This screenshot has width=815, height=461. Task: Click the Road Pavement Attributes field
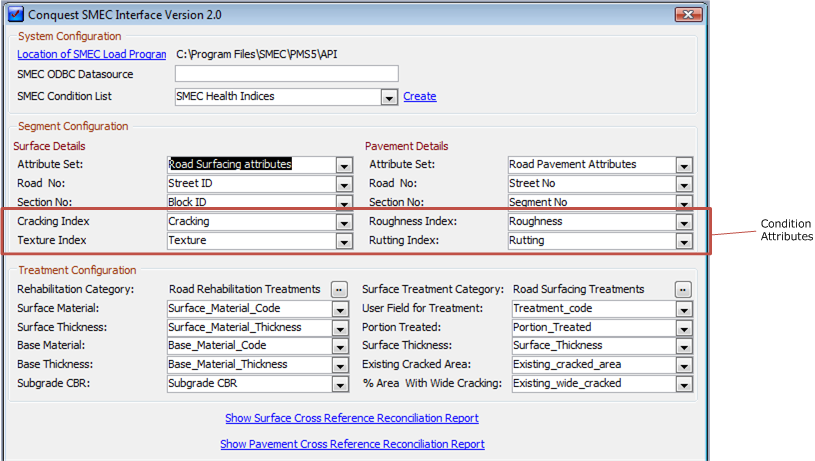pyautogui.click(x=592, y=164)
